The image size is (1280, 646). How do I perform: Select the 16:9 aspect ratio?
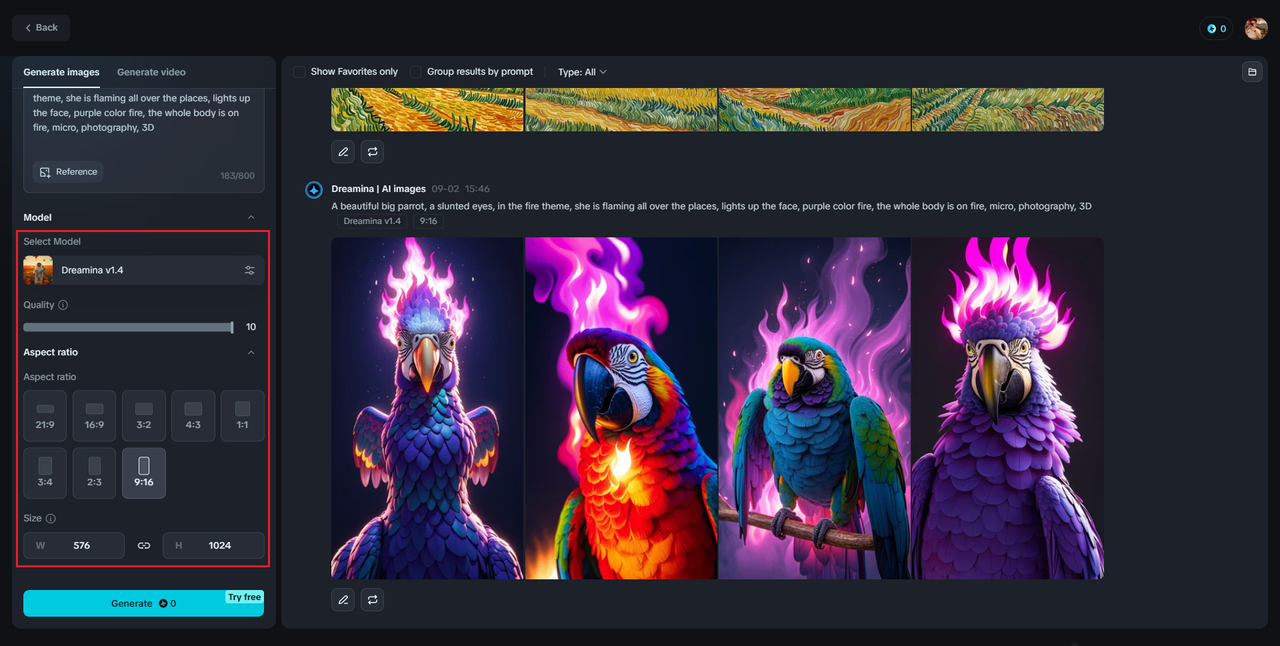[x=94, y=416]
